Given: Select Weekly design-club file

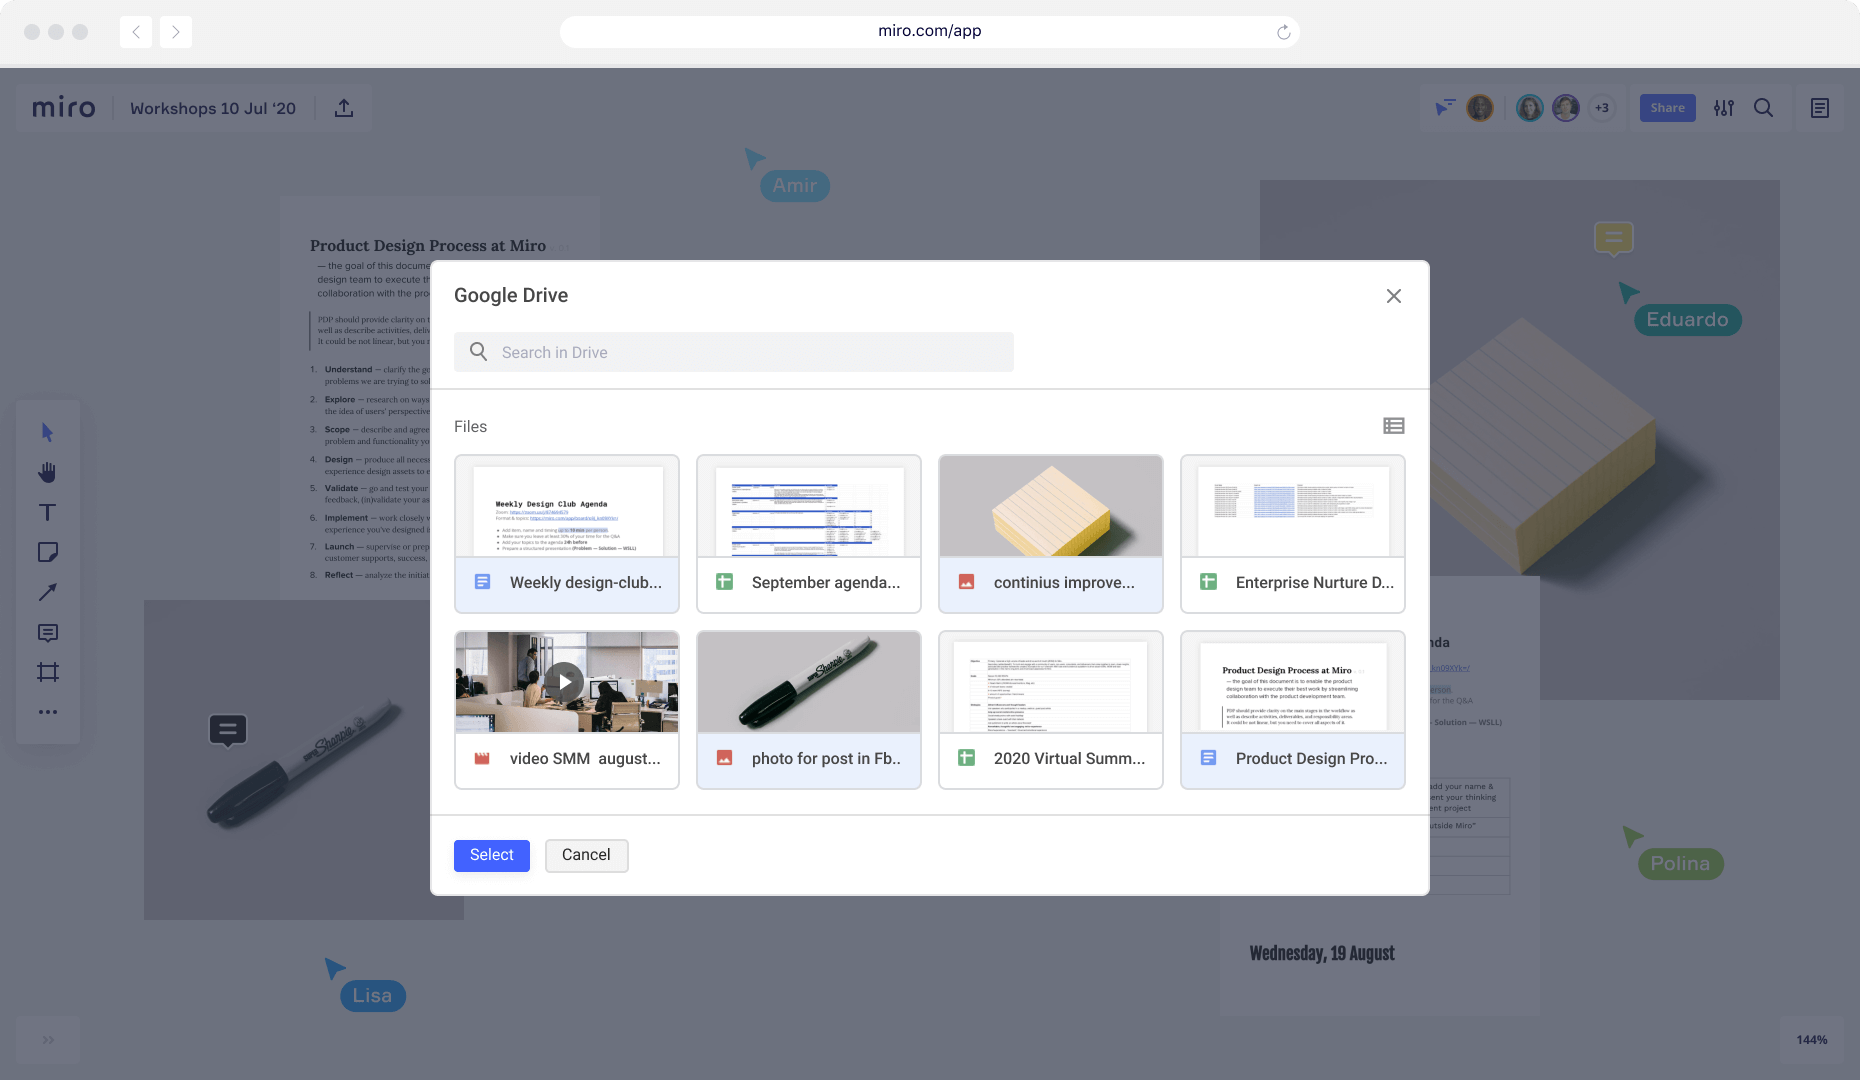Looking at the screenshot, I should (x=567, y=534).
